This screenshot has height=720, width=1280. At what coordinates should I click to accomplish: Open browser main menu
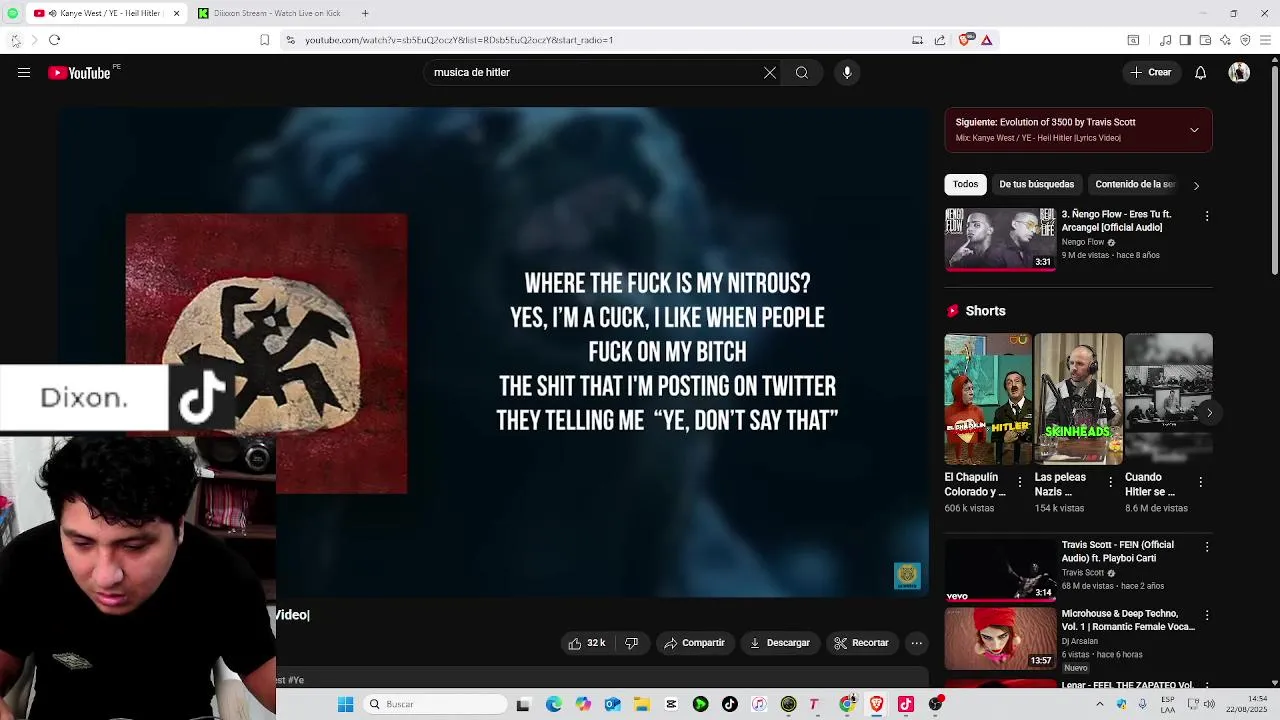point(1266,40)
